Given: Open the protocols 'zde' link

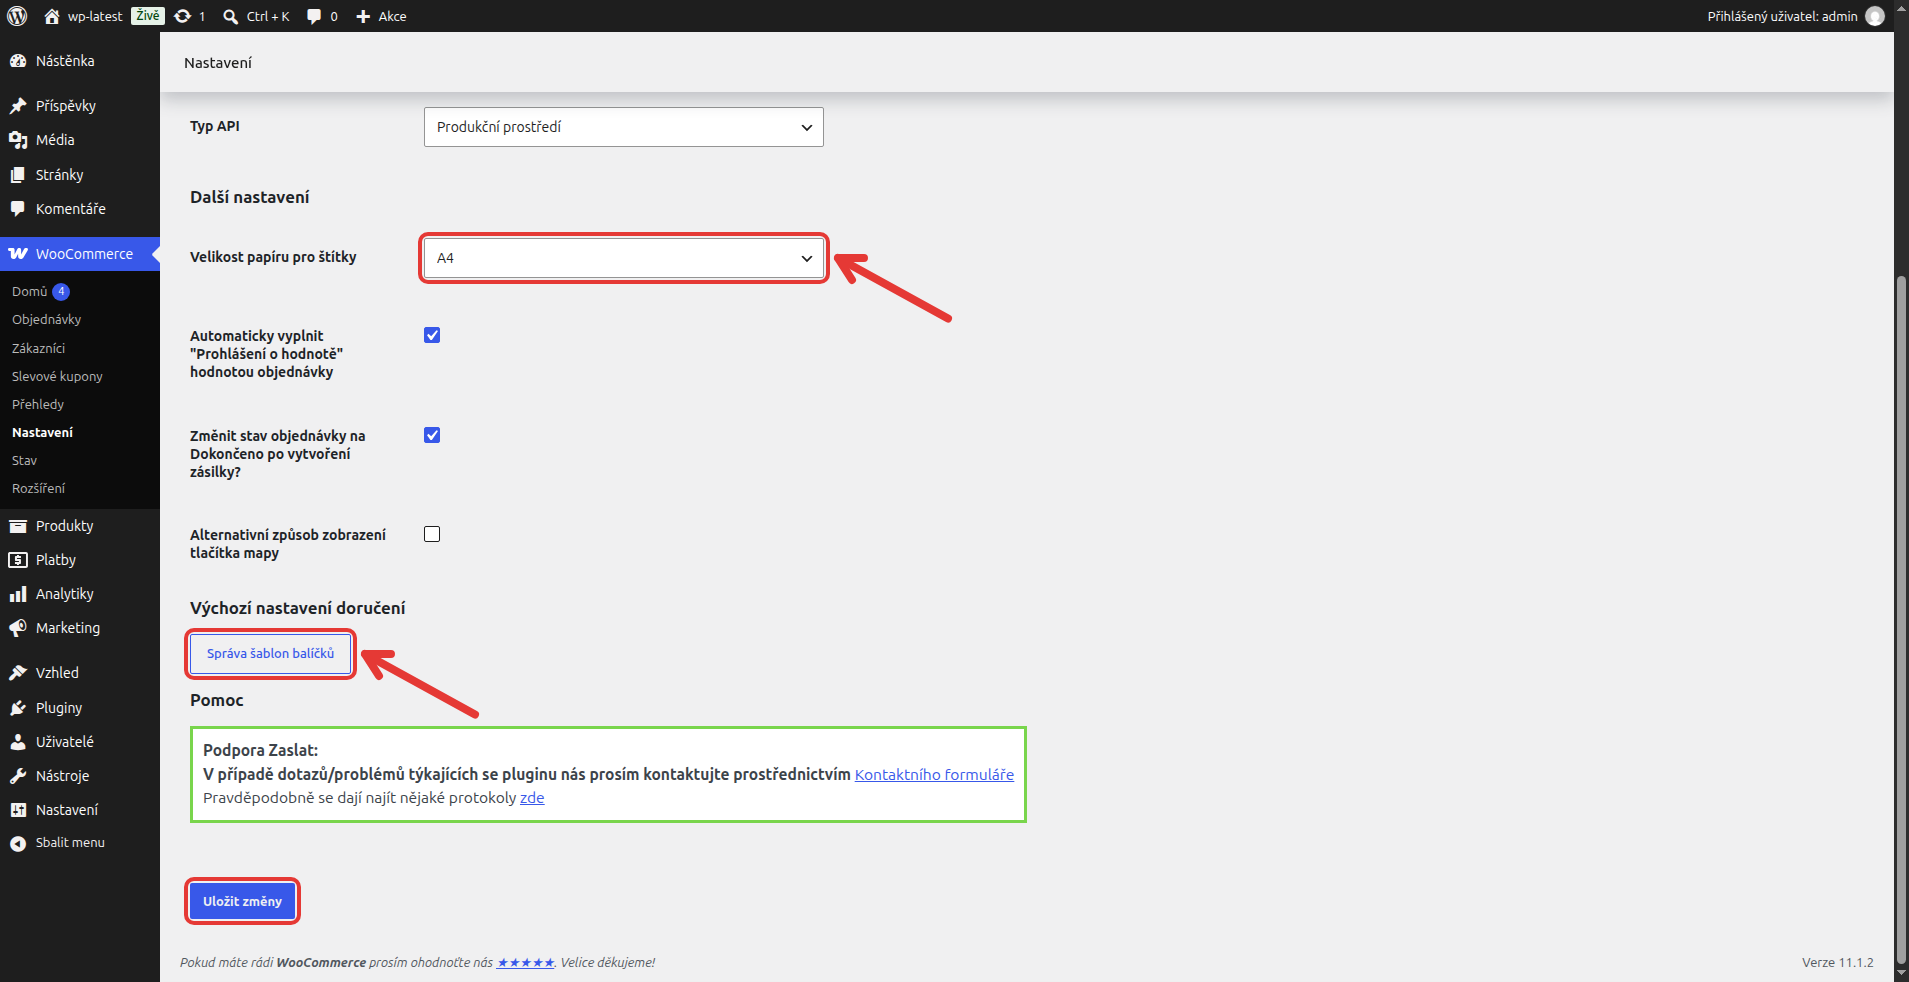Looking at the screenshot, I should pos(532,798).
